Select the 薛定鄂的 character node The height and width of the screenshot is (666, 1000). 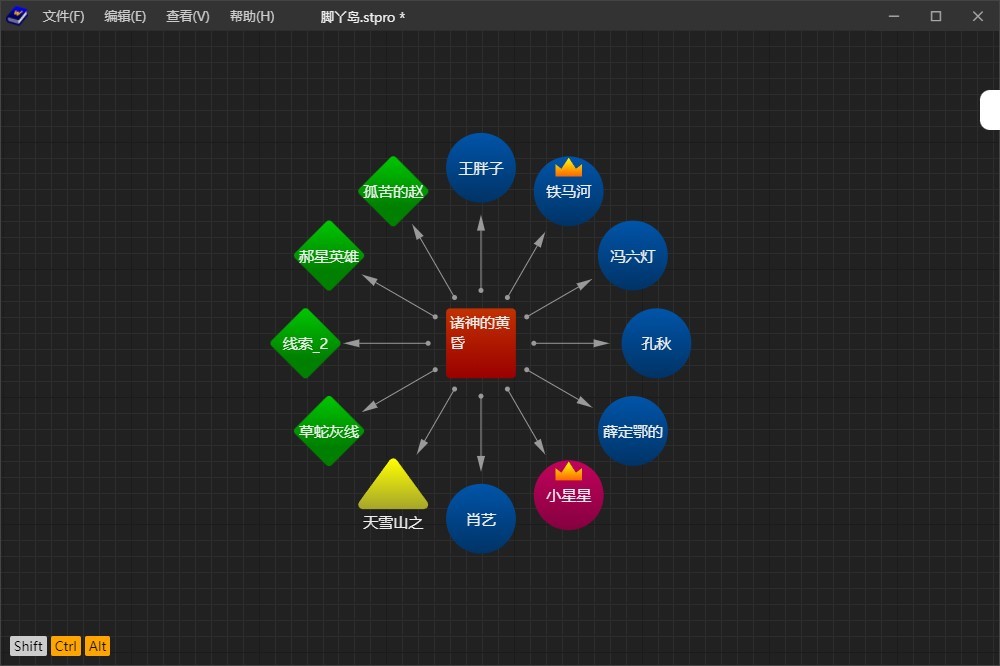632,431
